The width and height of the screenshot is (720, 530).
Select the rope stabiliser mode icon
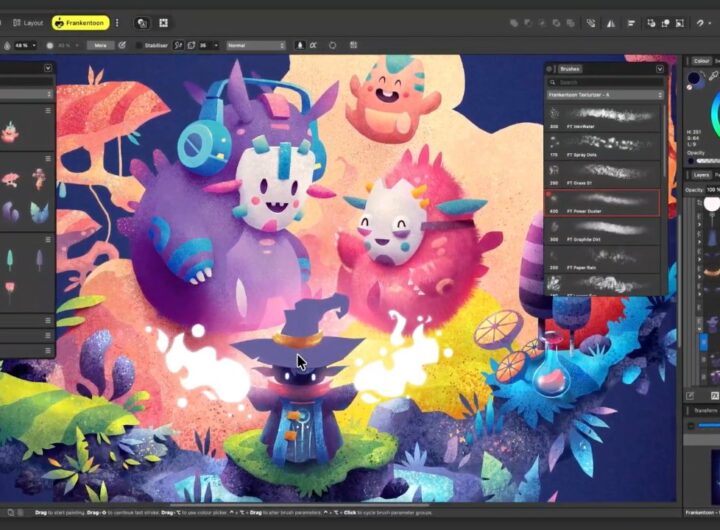point(178,45)
